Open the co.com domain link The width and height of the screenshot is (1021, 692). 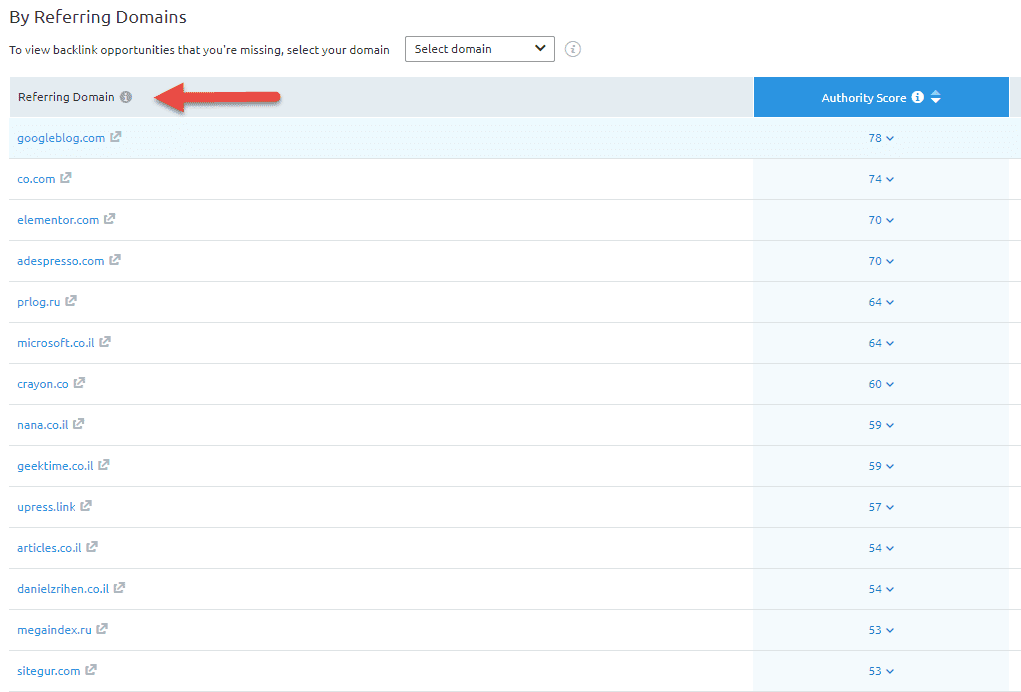tap(36, 179)
